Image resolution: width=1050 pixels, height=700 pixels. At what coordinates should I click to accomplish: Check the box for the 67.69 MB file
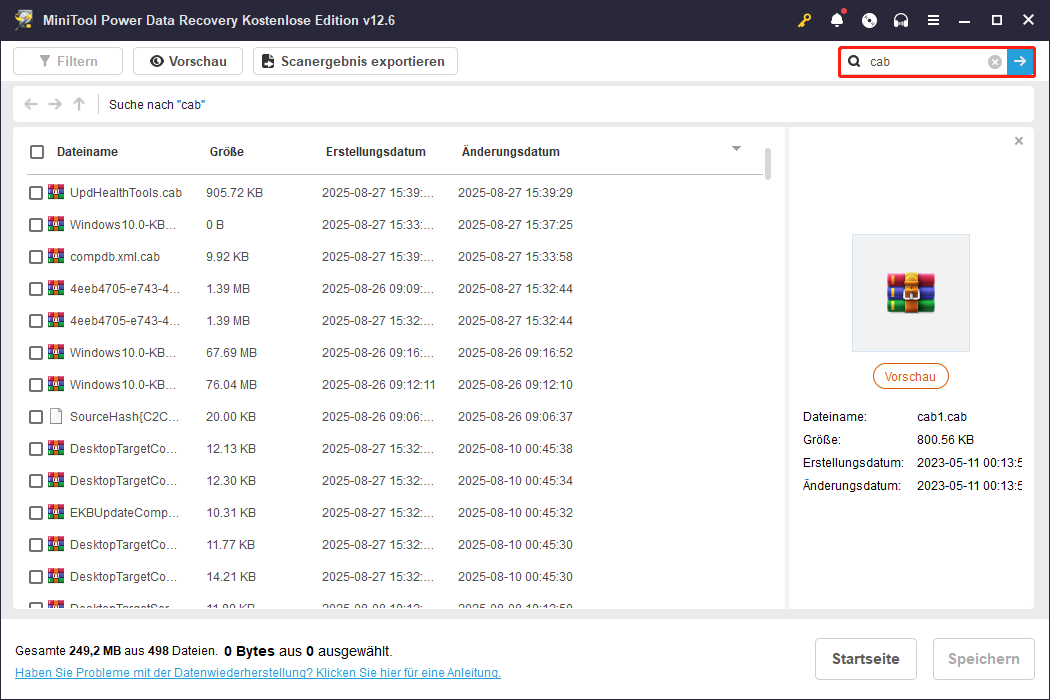(36, 353)
